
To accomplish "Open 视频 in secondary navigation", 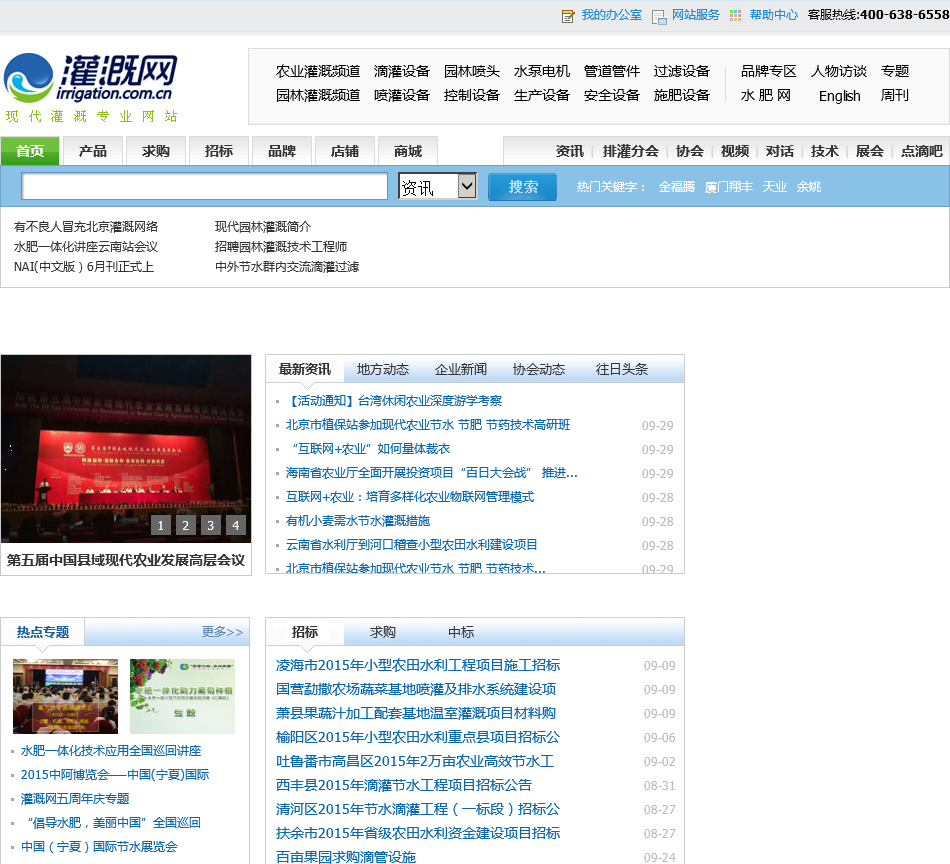I will (734, 151).
